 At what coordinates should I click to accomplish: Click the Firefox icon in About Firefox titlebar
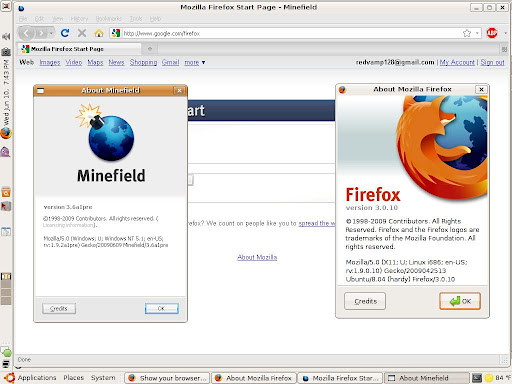coord(342,89)
